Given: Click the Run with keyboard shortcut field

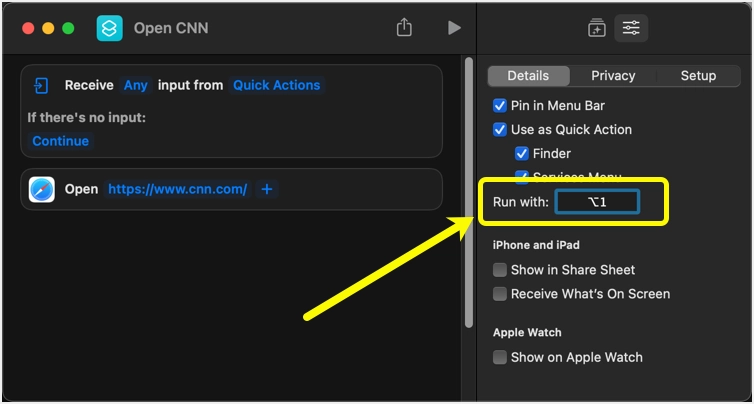Looking at the screenshot, I should point(597,202).
